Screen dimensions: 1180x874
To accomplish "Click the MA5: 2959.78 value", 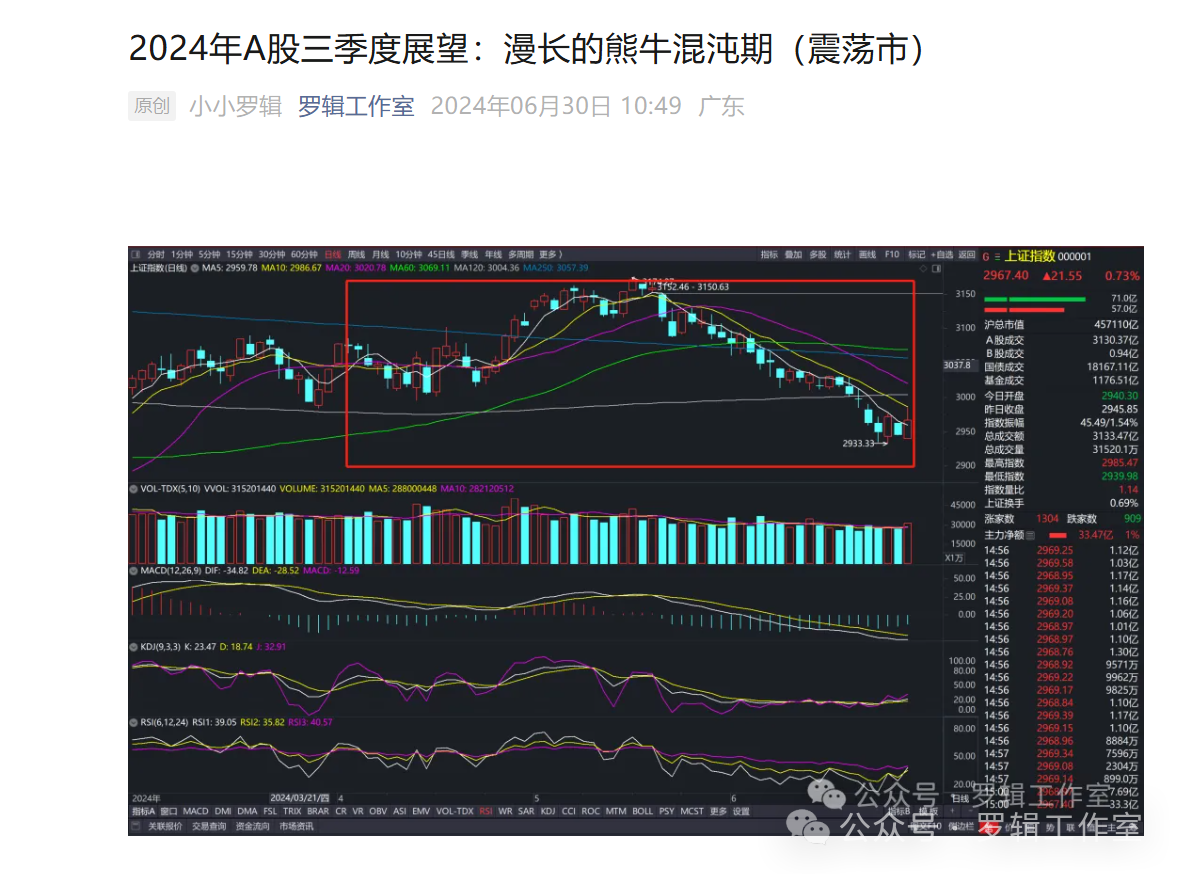I will pos(230,268).
